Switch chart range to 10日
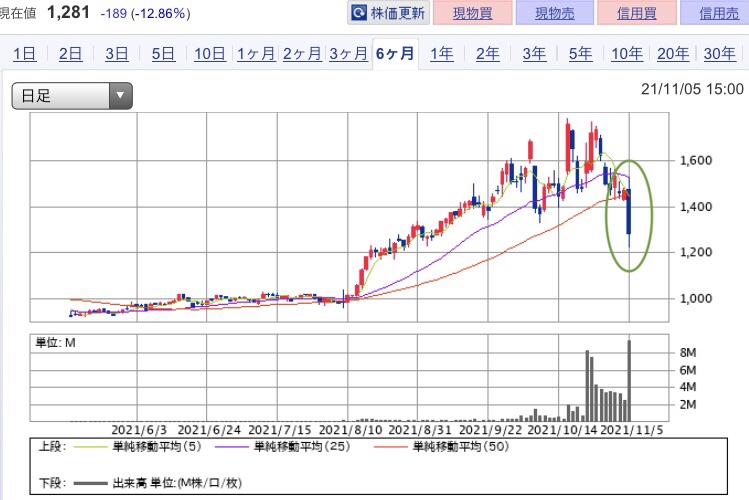This screenshot has height=500, width=749. [210, 53]
